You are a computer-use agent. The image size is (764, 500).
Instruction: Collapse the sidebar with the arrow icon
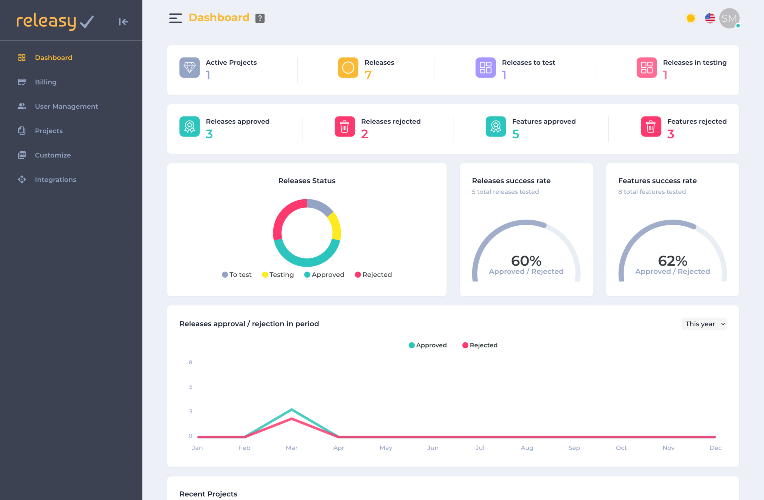(x=123, y=21)
